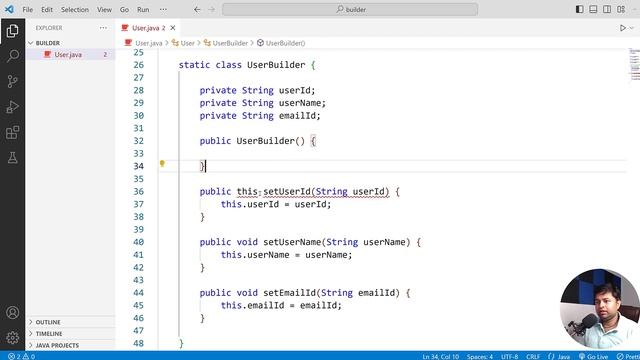The image size is (640, 360).
Task: Click the lightbulb quick fix on line 34
Action: pyautogui.click(x=162, y=164)
